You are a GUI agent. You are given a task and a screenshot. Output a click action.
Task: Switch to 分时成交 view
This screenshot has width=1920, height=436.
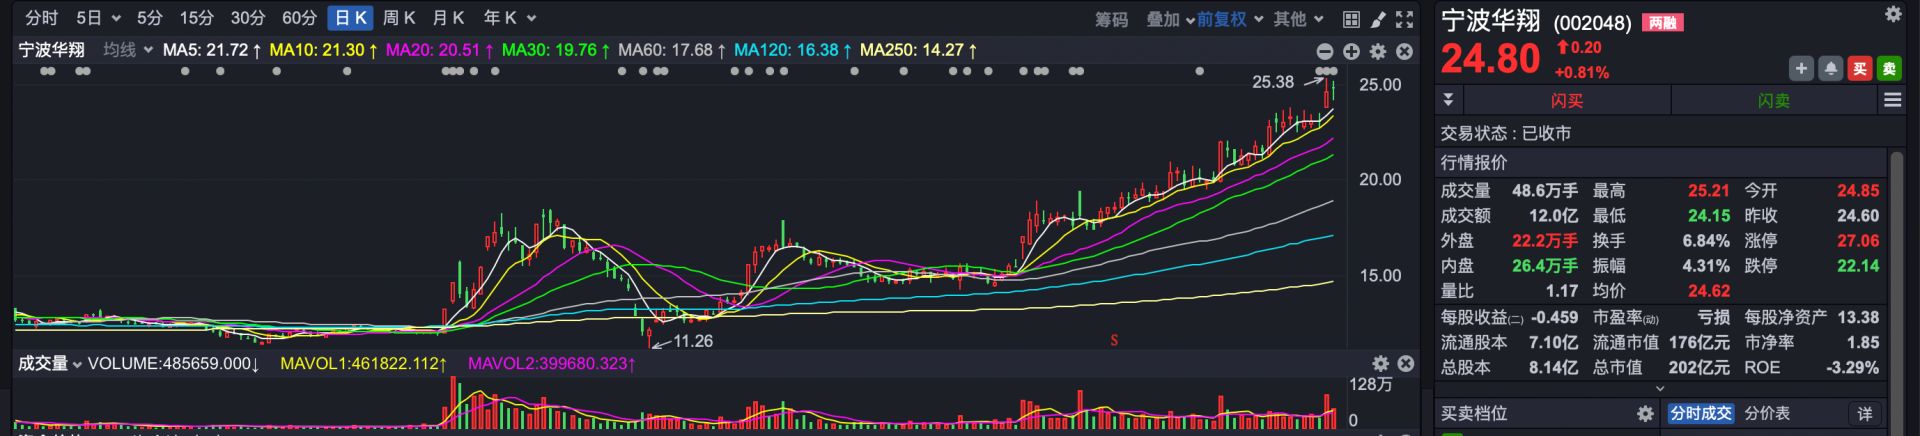pos(1700,413)
